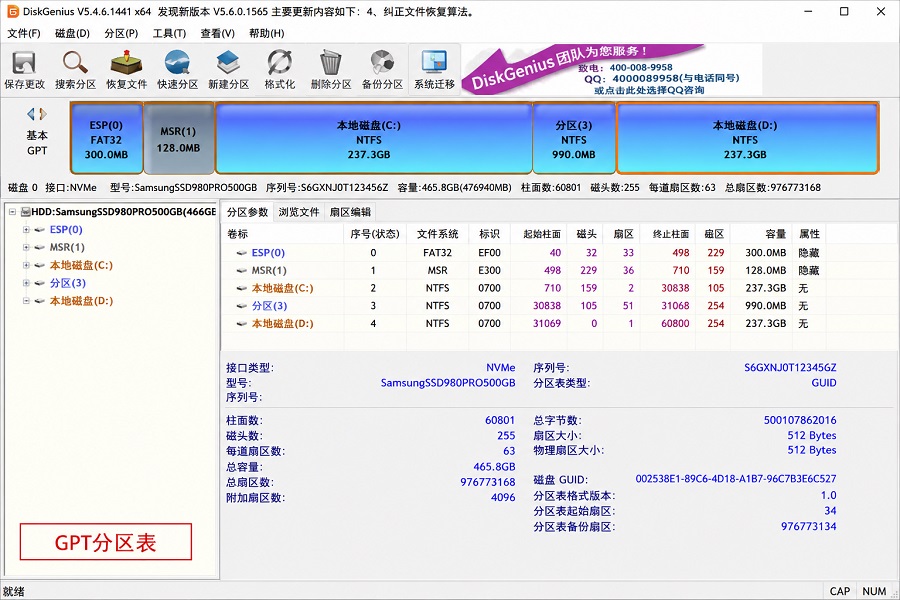
Task: Sort by the 文件系统 column header
Action: click(x=437, y=234)
